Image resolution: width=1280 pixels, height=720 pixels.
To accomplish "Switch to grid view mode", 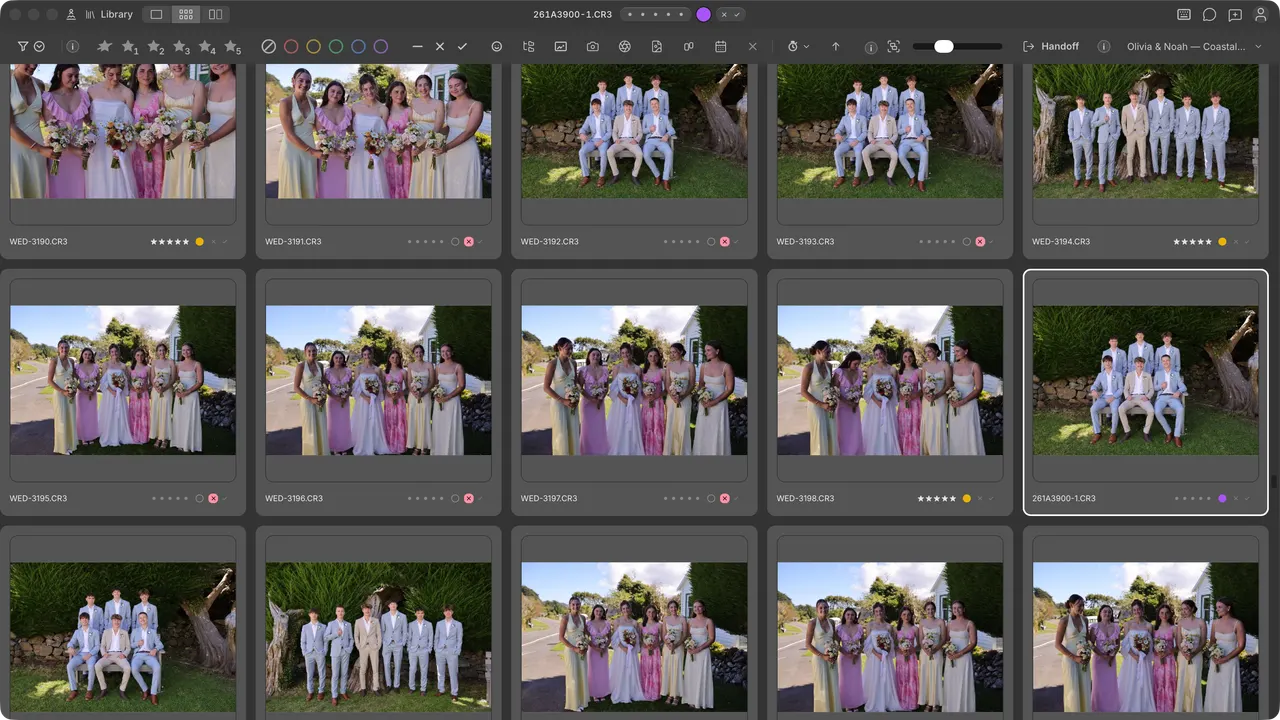I will pos(185,15).
